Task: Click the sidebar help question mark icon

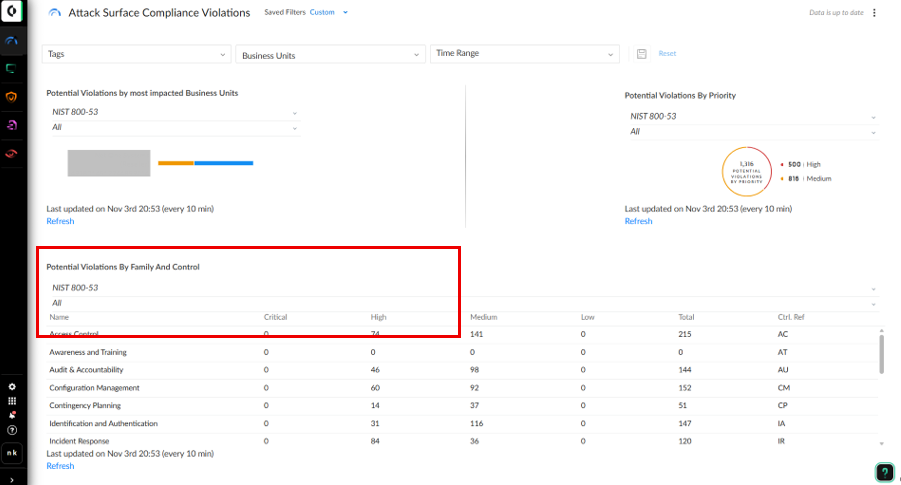Action: tap(11, 429)
